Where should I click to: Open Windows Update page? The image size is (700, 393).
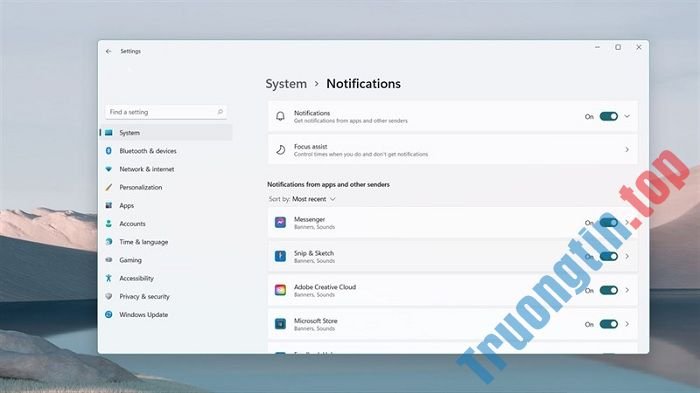pos(166,314)
